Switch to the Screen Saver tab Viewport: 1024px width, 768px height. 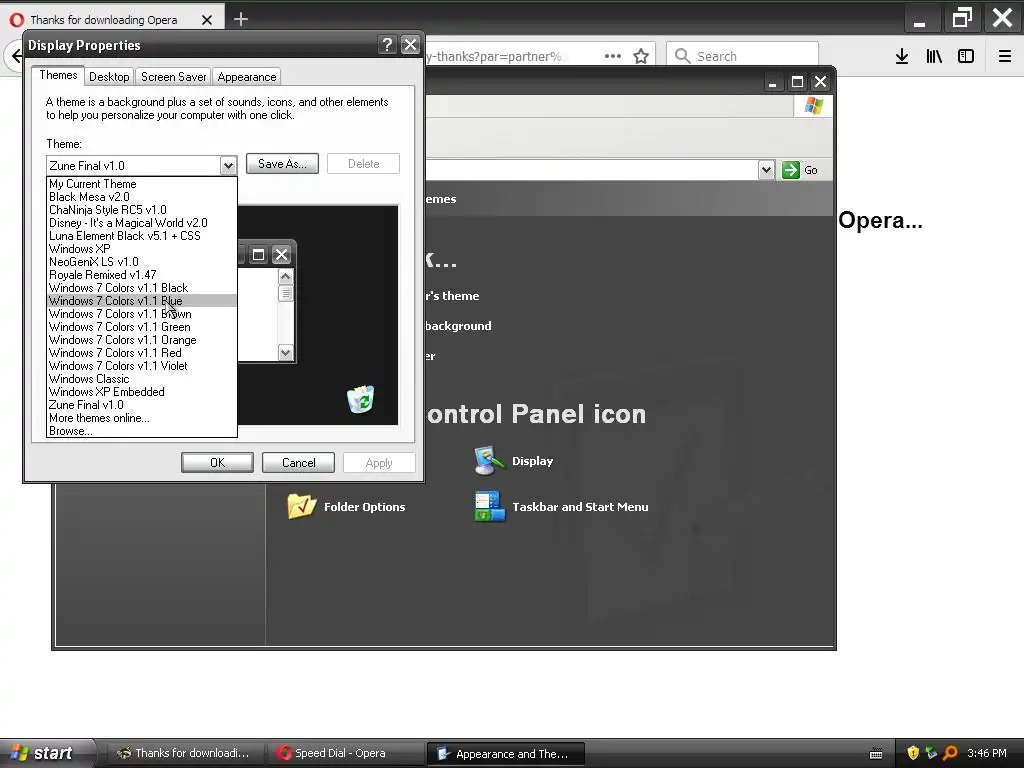(174, 76)
